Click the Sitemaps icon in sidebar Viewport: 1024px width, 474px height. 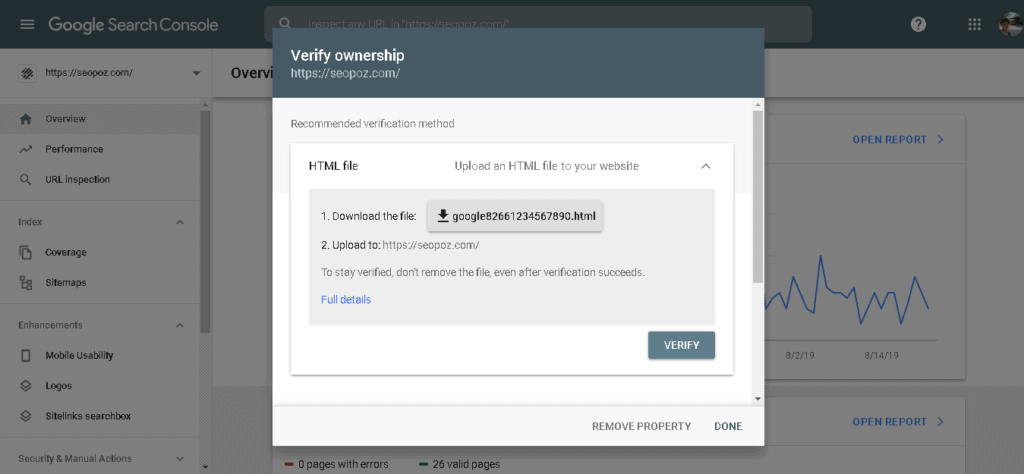(25, 283)
